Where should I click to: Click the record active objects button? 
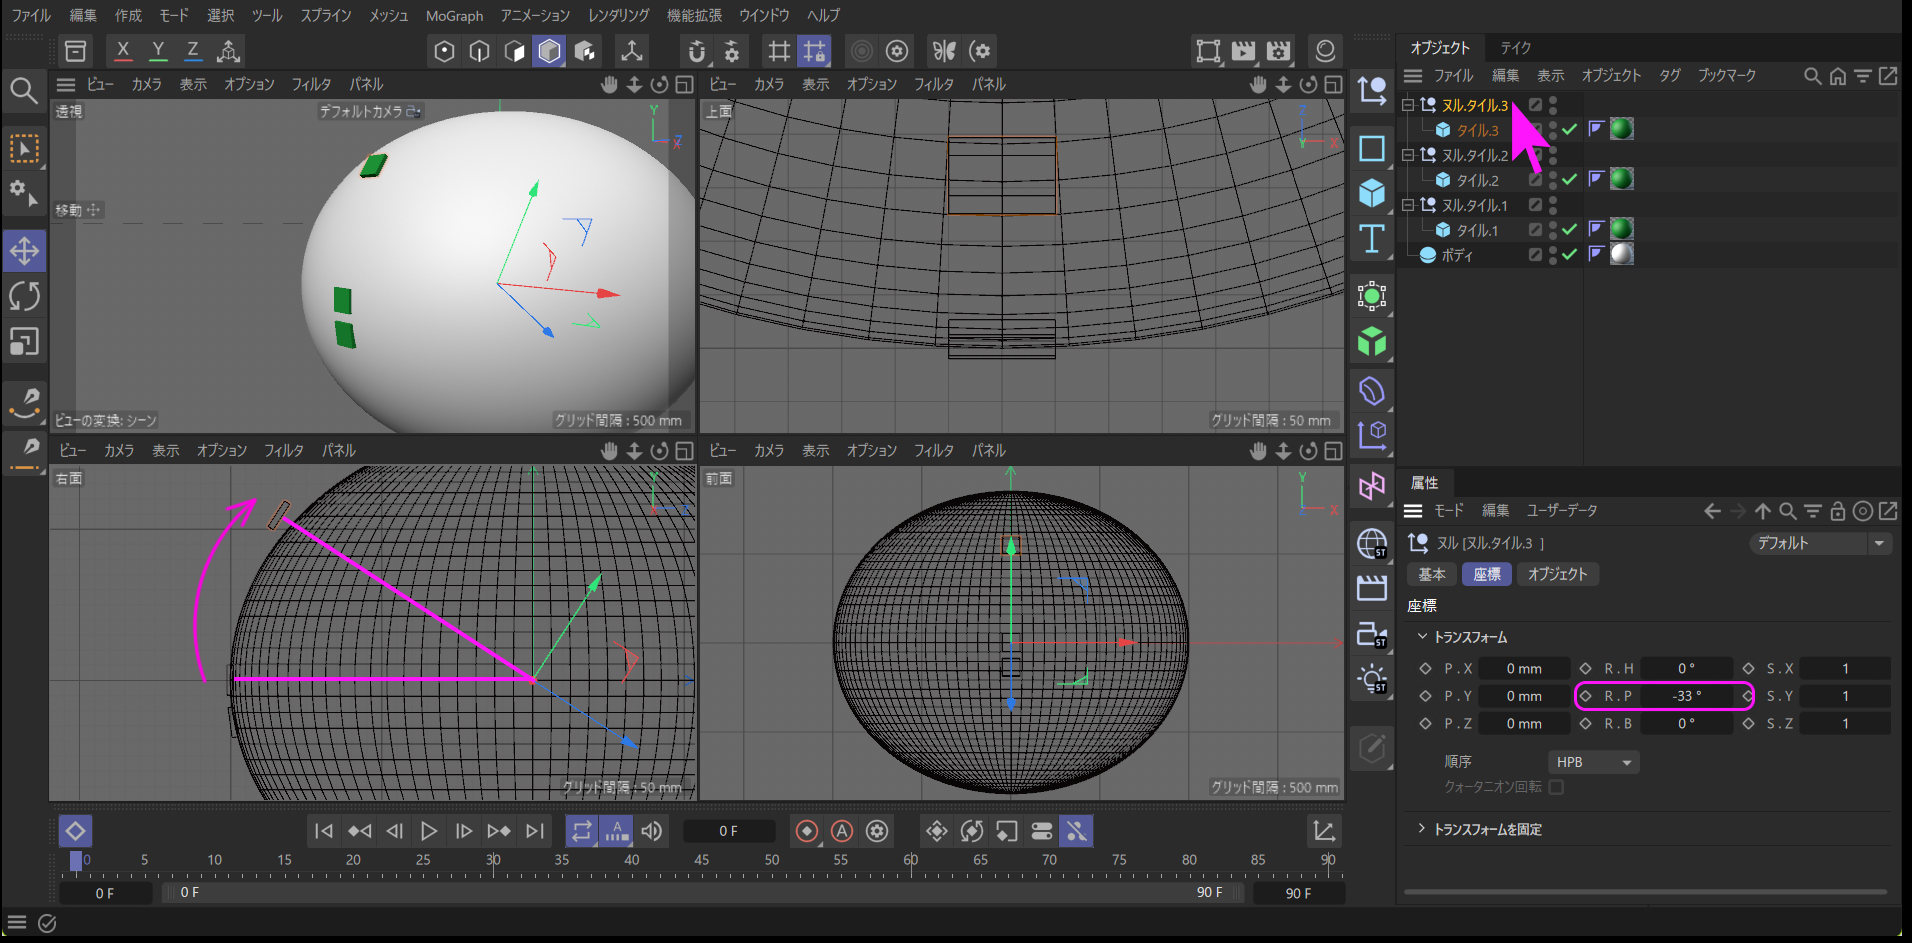point(807,831)
